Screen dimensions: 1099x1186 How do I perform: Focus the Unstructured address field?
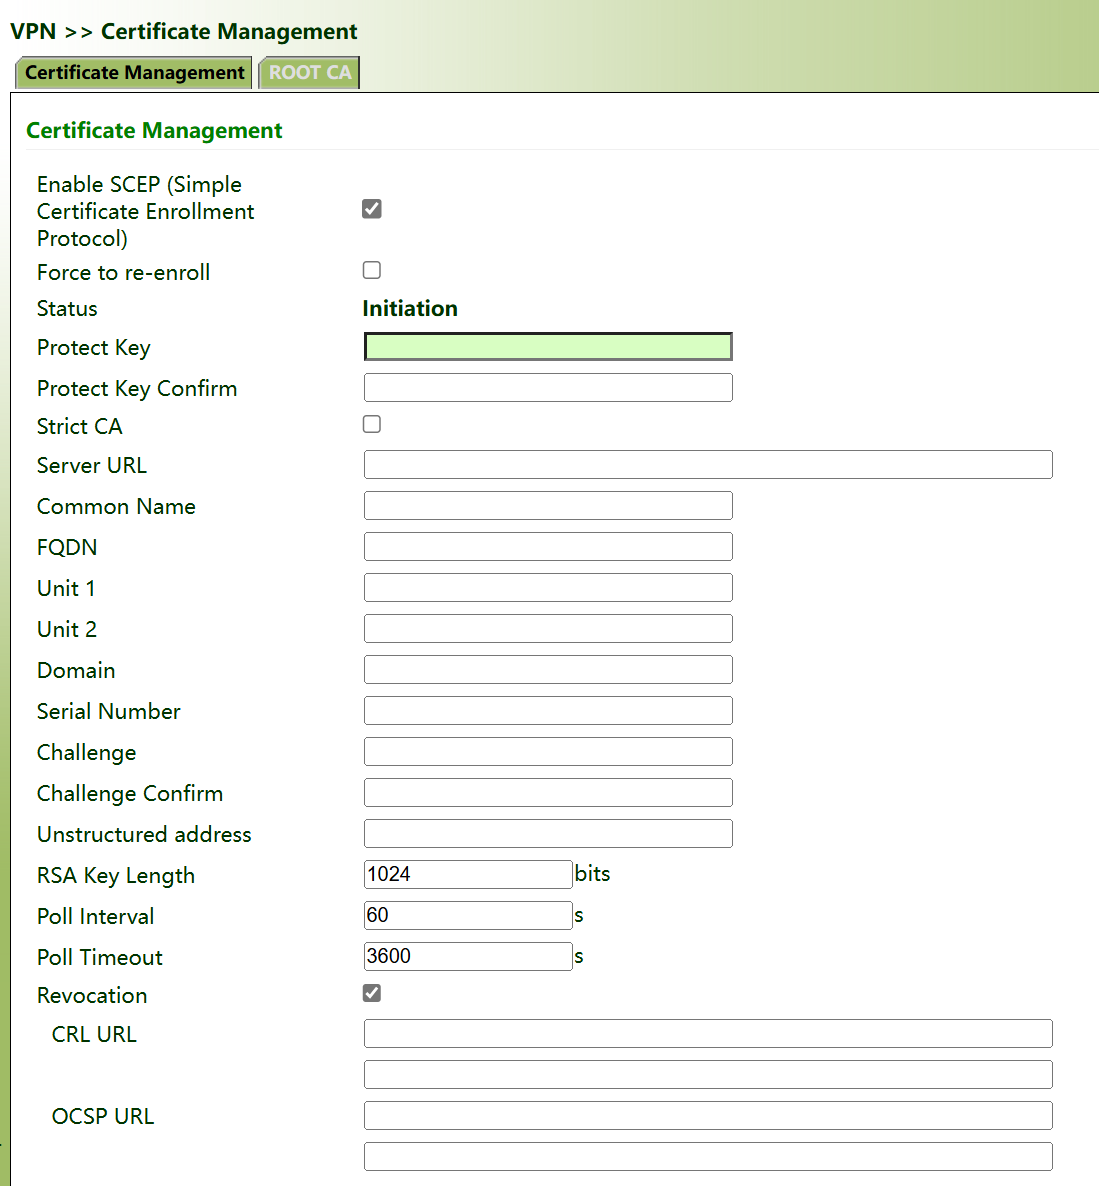[548, 834]
